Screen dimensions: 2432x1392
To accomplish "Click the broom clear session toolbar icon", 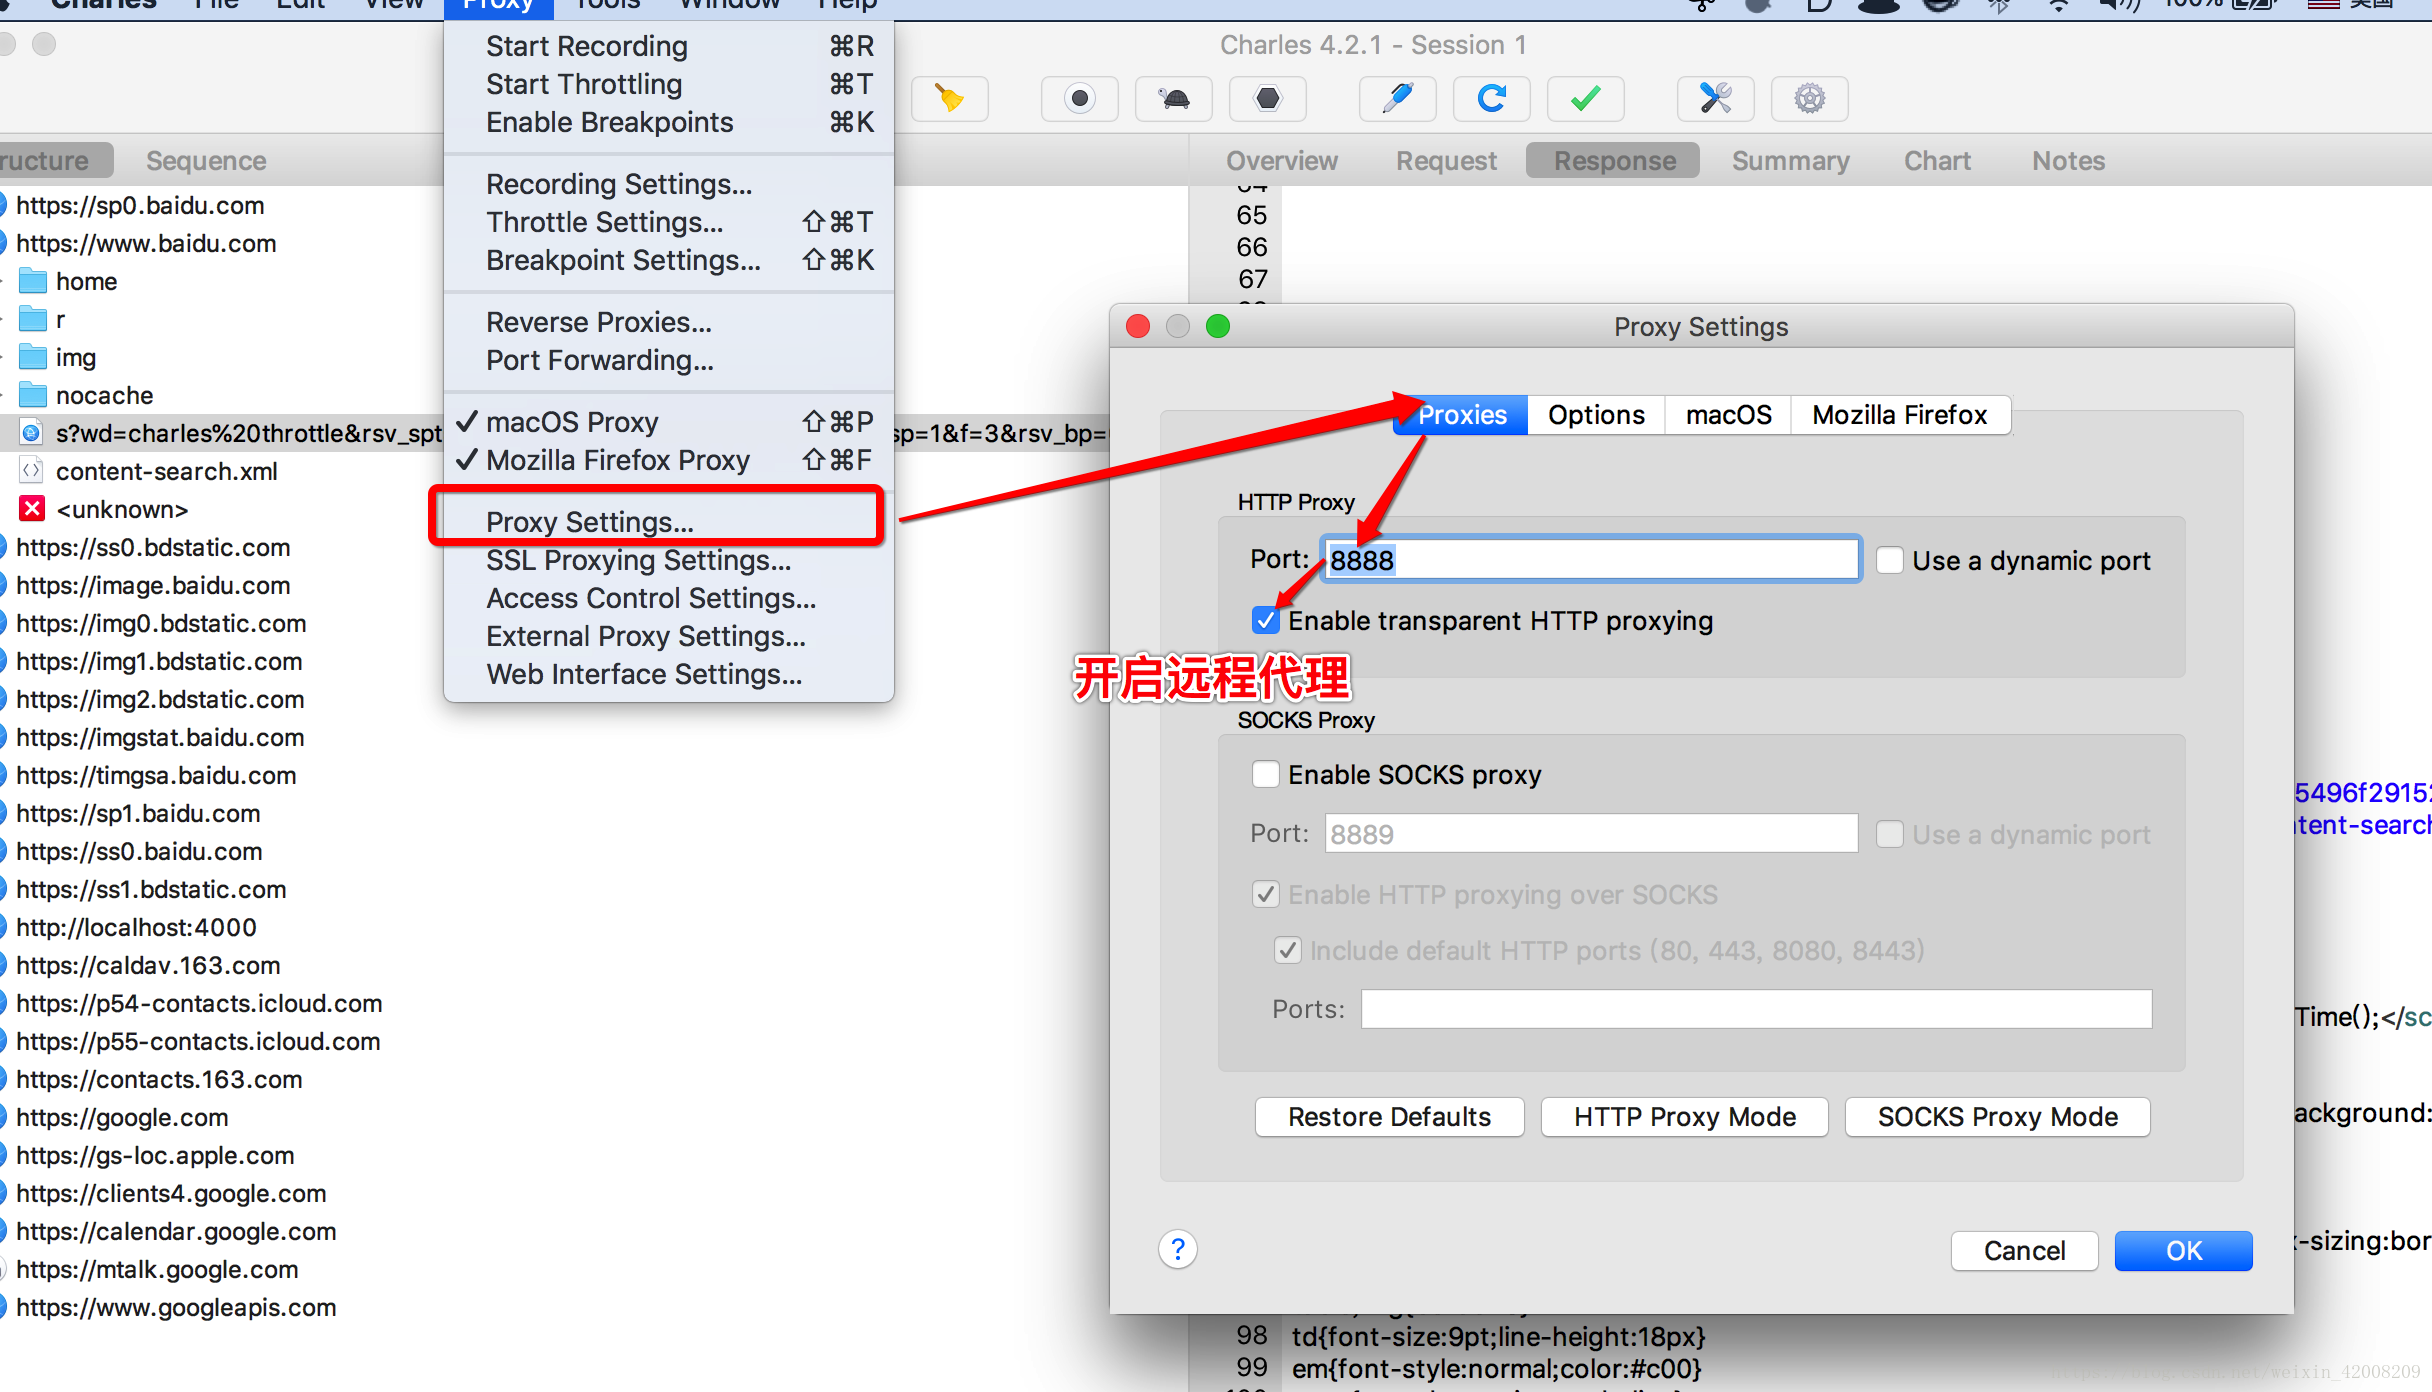I will coord(950,99).
